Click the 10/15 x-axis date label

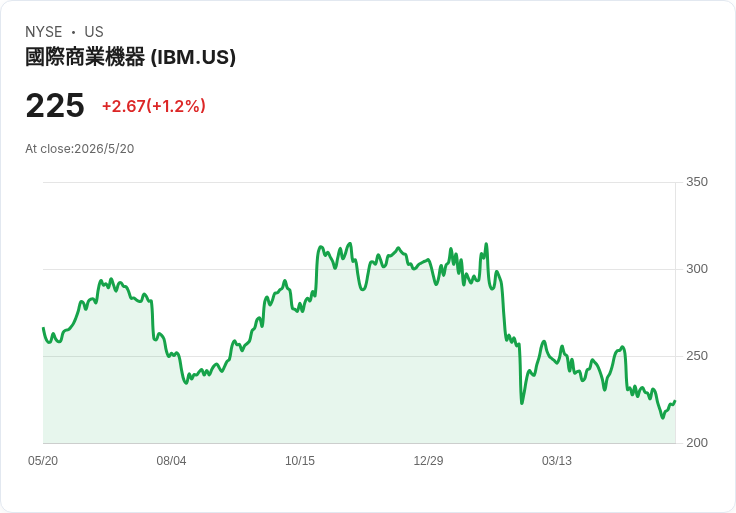tap(300, 461)
